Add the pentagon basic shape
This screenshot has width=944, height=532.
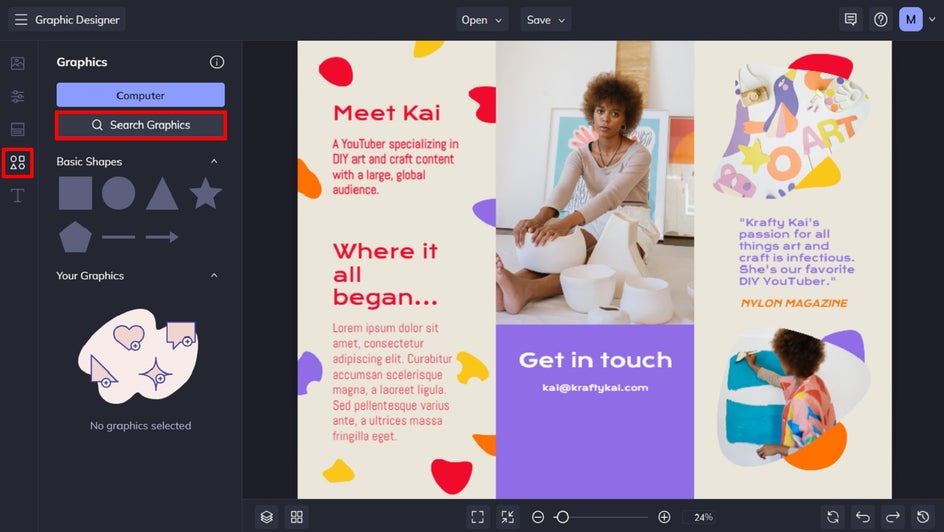pos(75,237)
